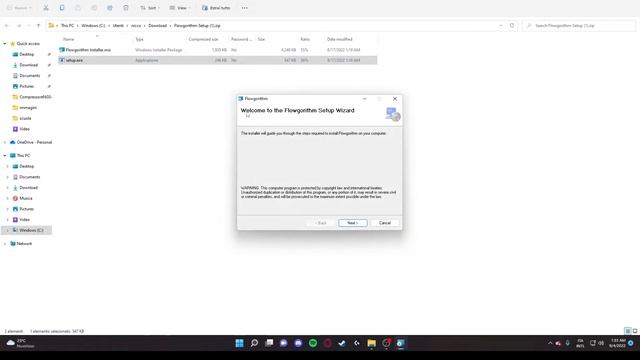Open the scuola folder in Quick access

pyautogui.click(x=25, y=118)
